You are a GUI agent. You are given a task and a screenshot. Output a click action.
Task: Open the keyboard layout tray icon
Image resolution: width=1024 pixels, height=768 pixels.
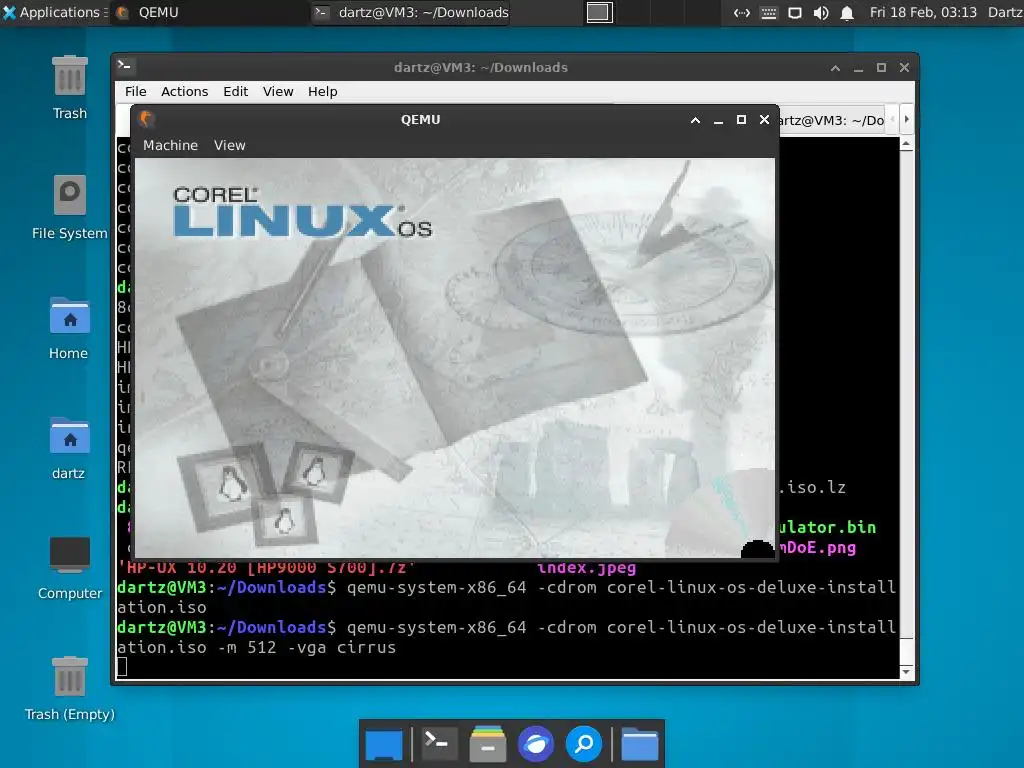(x=769, y=12)
